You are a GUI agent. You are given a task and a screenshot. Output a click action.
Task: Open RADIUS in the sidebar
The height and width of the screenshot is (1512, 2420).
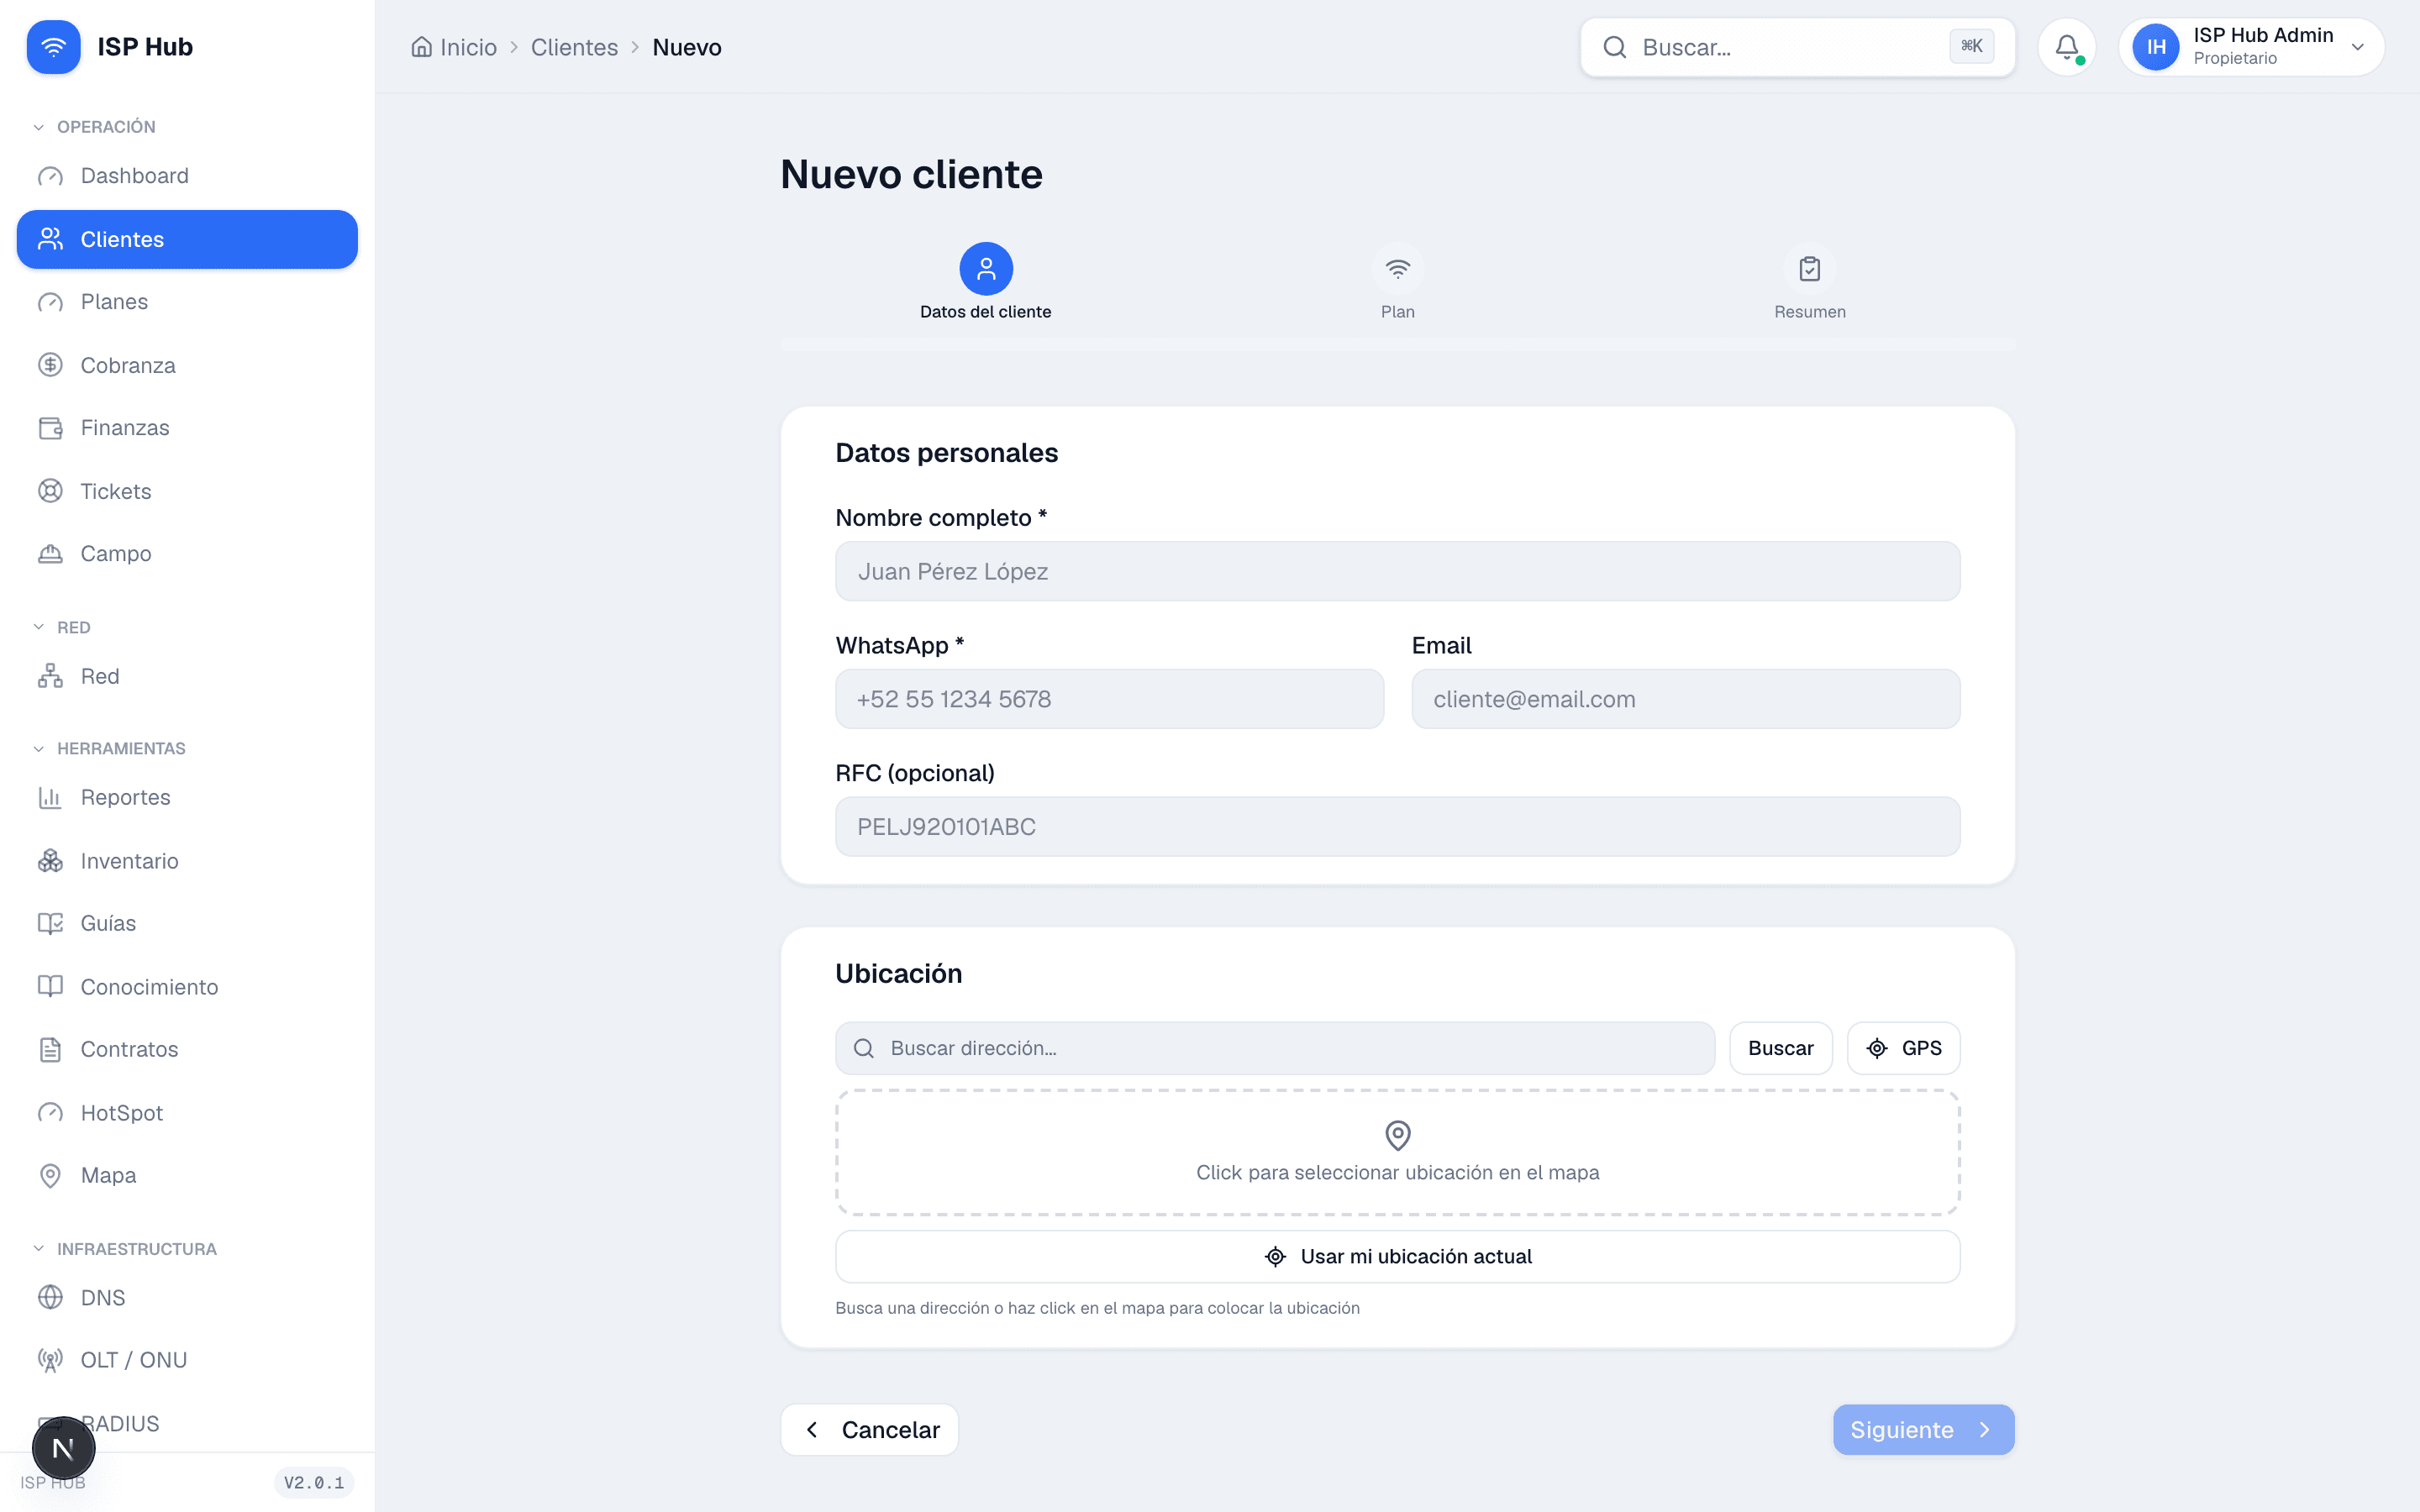pyautogui.click(x=187, y=1423)
